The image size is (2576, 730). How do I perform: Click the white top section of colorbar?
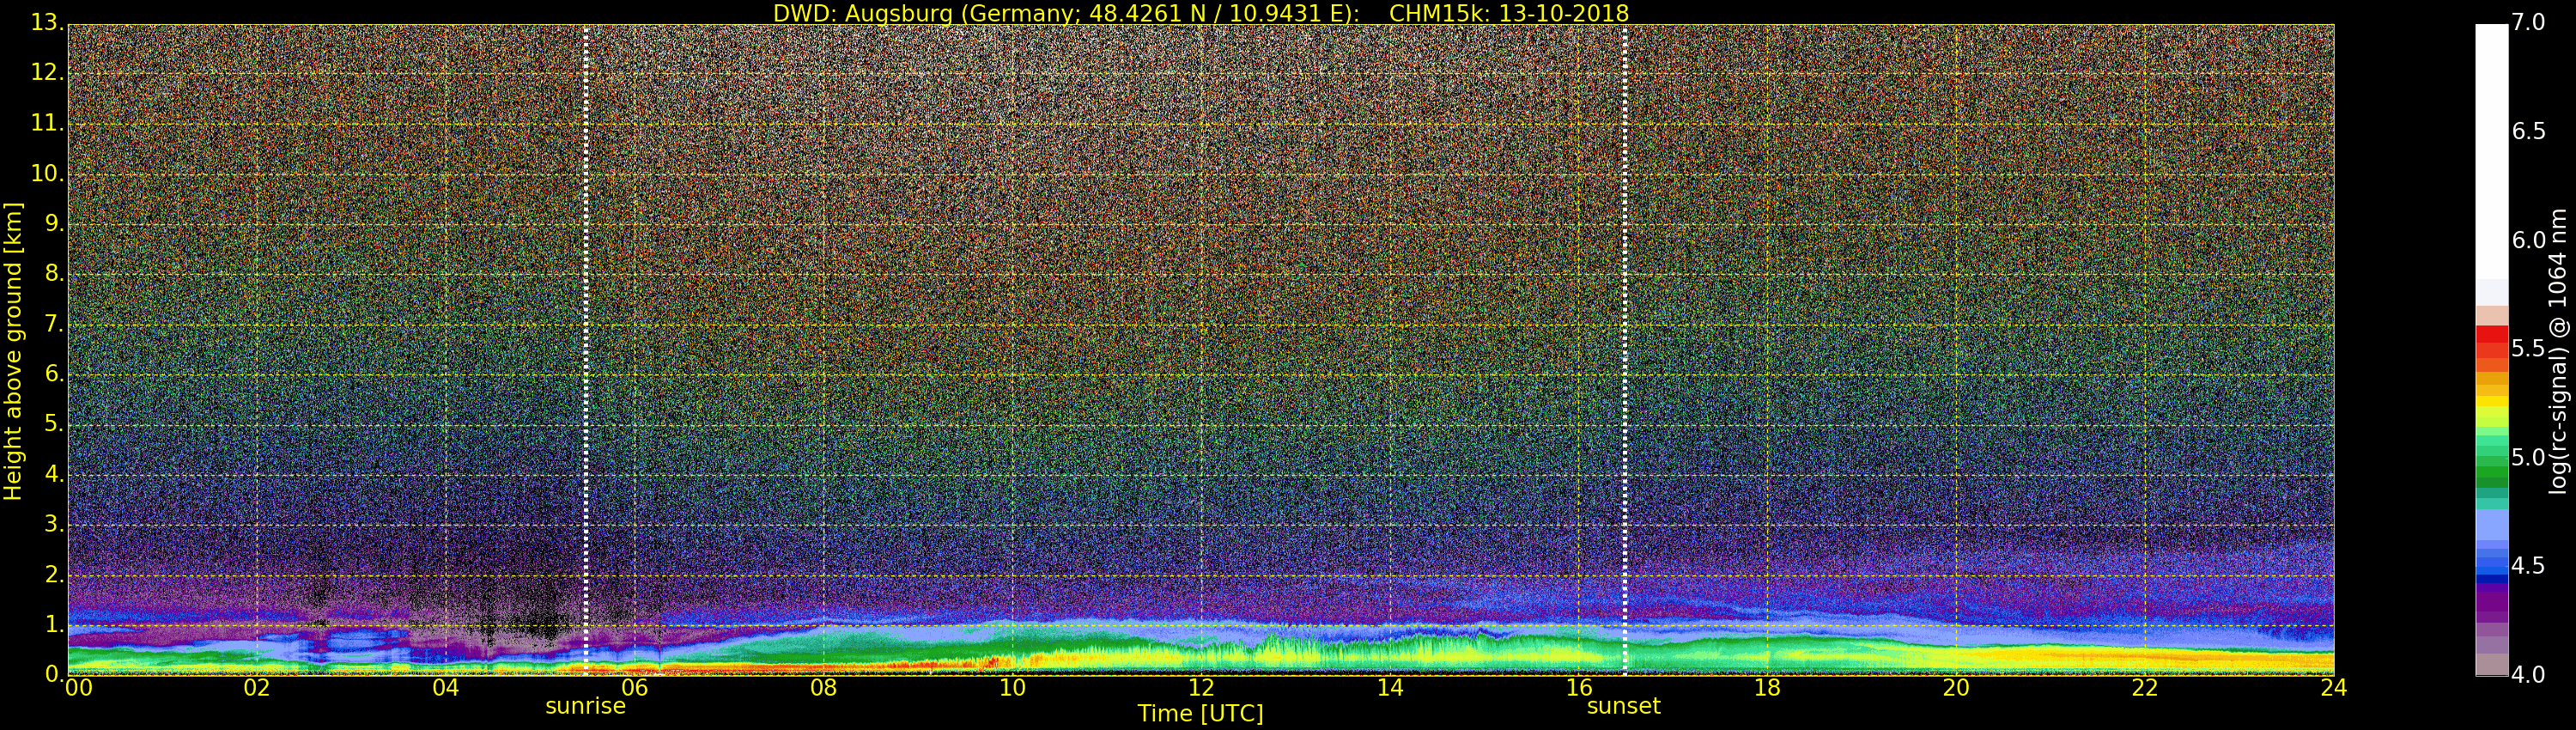coord(2491,150)
